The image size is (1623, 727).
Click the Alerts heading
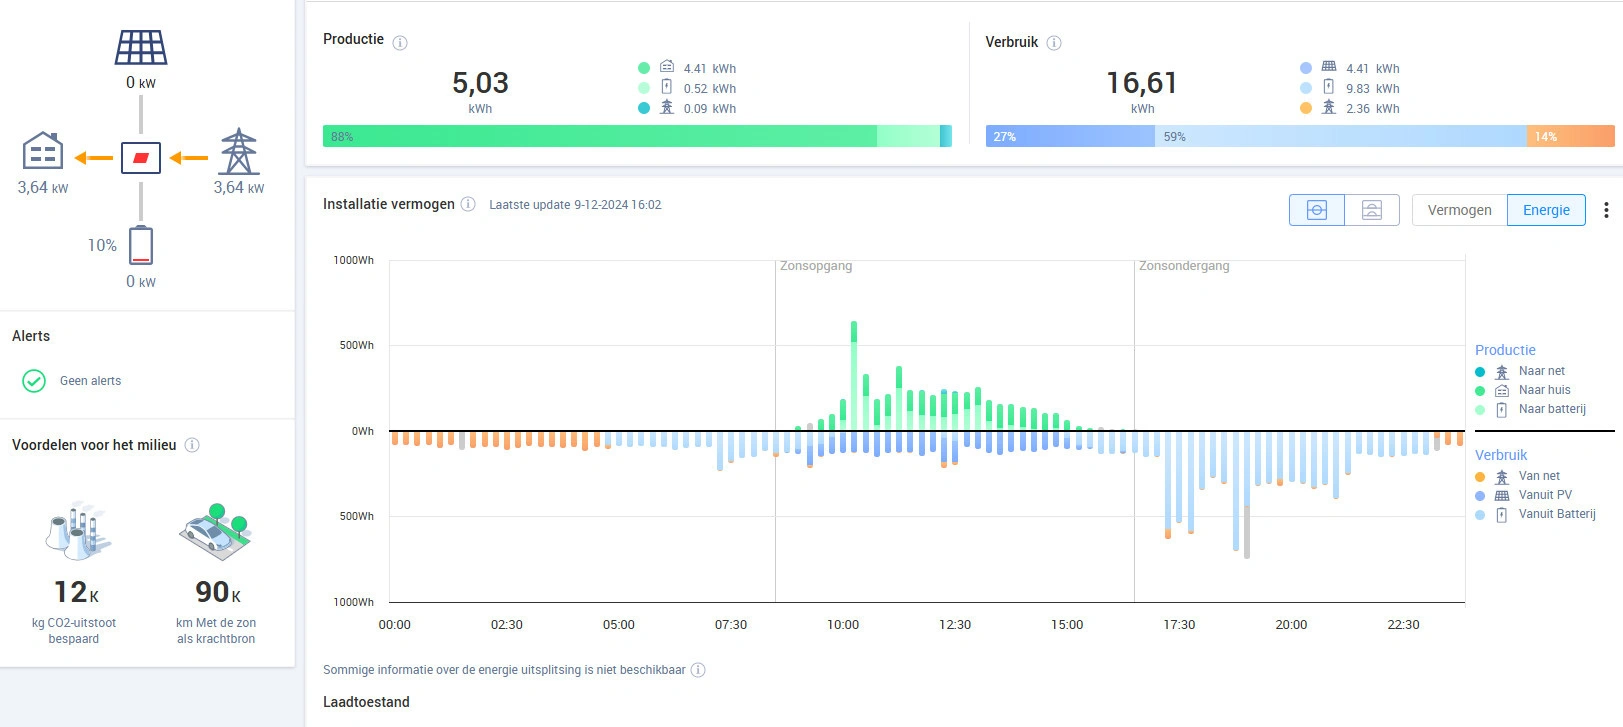31,336
